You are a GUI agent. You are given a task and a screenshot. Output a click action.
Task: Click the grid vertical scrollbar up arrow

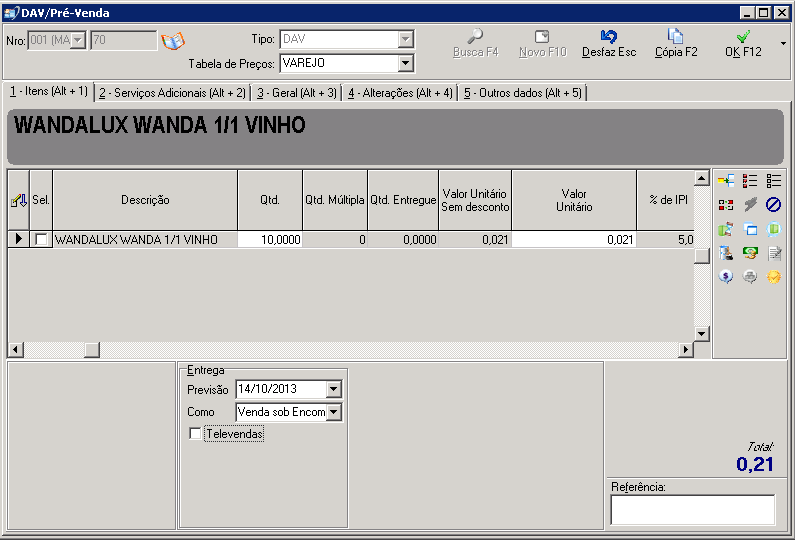(x=702, y=178)
